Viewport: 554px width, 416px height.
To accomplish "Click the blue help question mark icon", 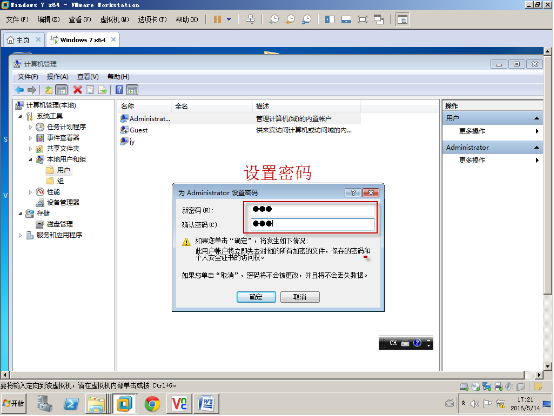I will coord(119,90).
